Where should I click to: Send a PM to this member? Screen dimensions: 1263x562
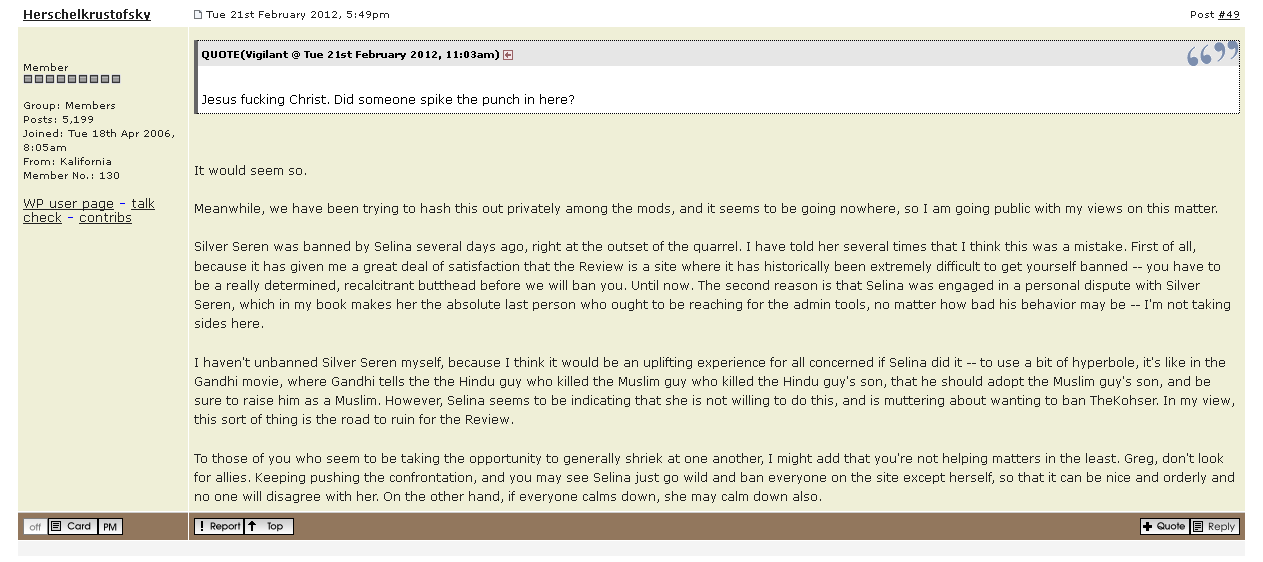(x=110, y=527)
